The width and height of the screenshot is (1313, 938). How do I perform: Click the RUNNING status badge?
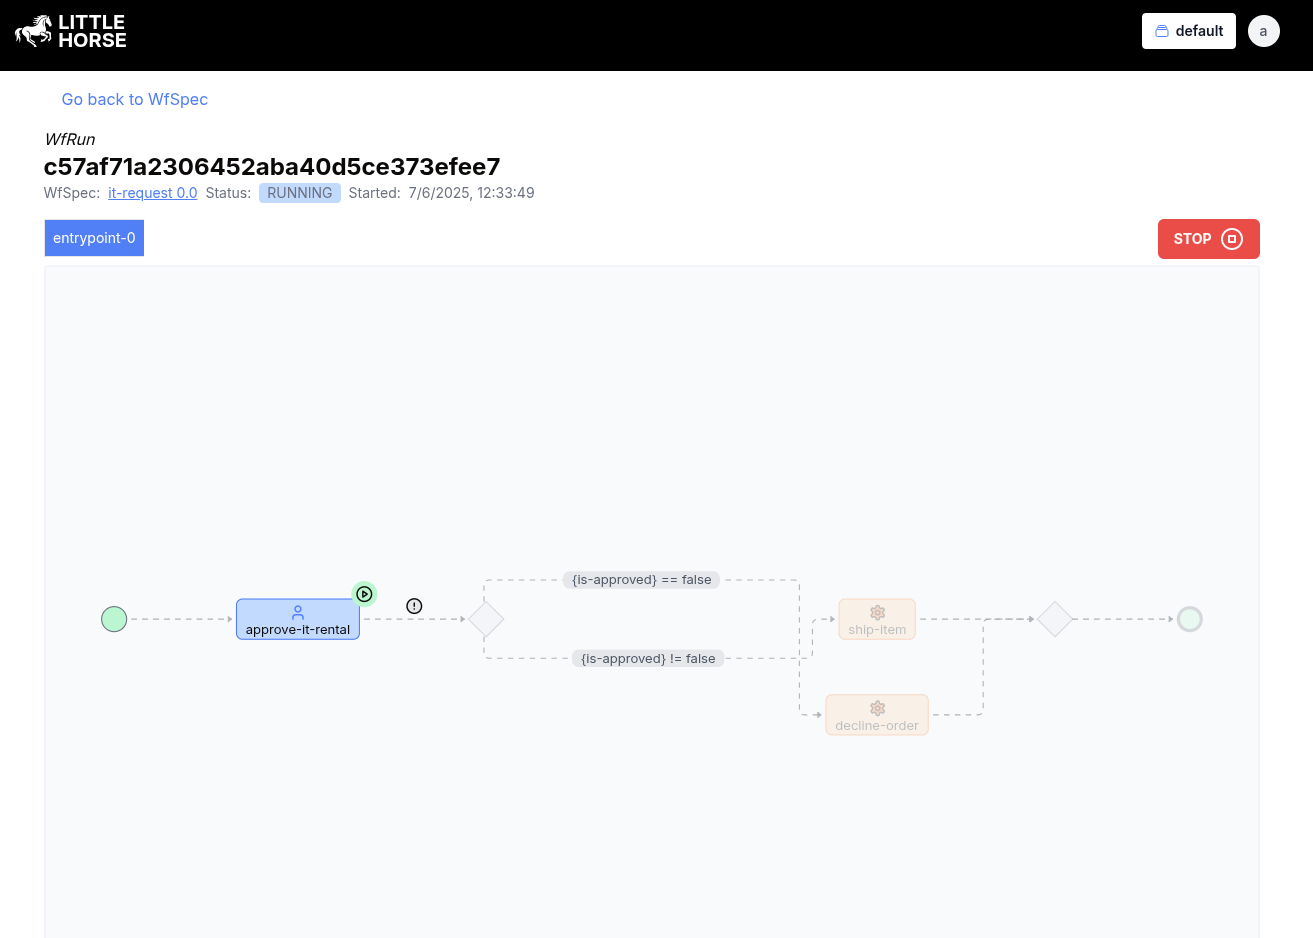point(299,192)
